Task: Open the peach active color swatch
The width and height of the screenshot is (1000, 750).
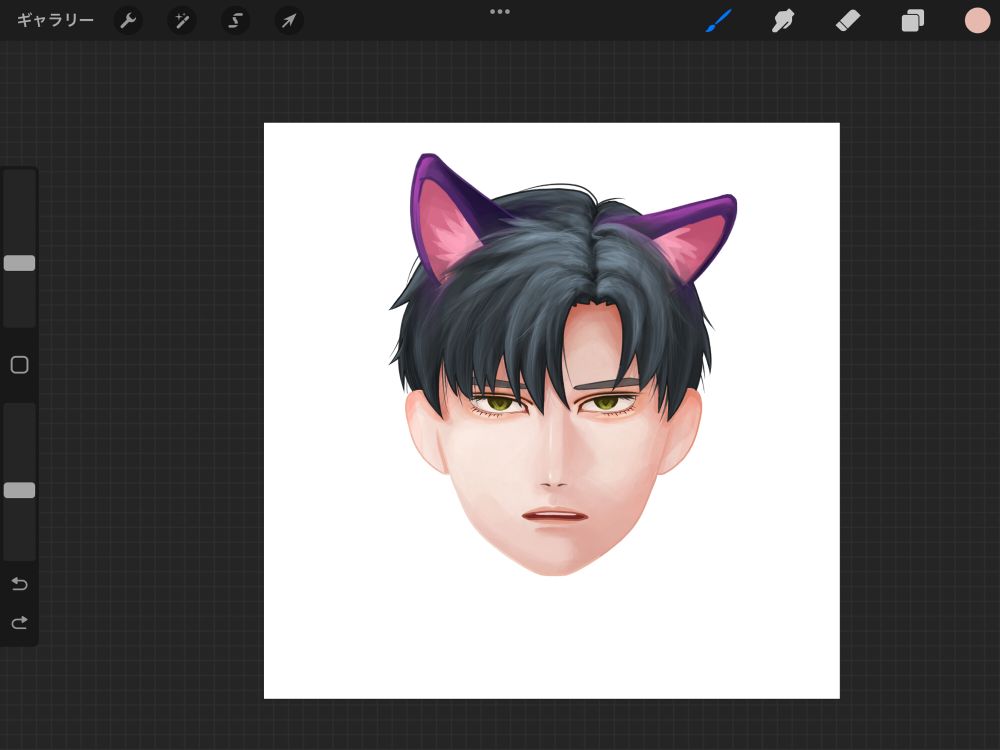Action: (x=977, y=20)
